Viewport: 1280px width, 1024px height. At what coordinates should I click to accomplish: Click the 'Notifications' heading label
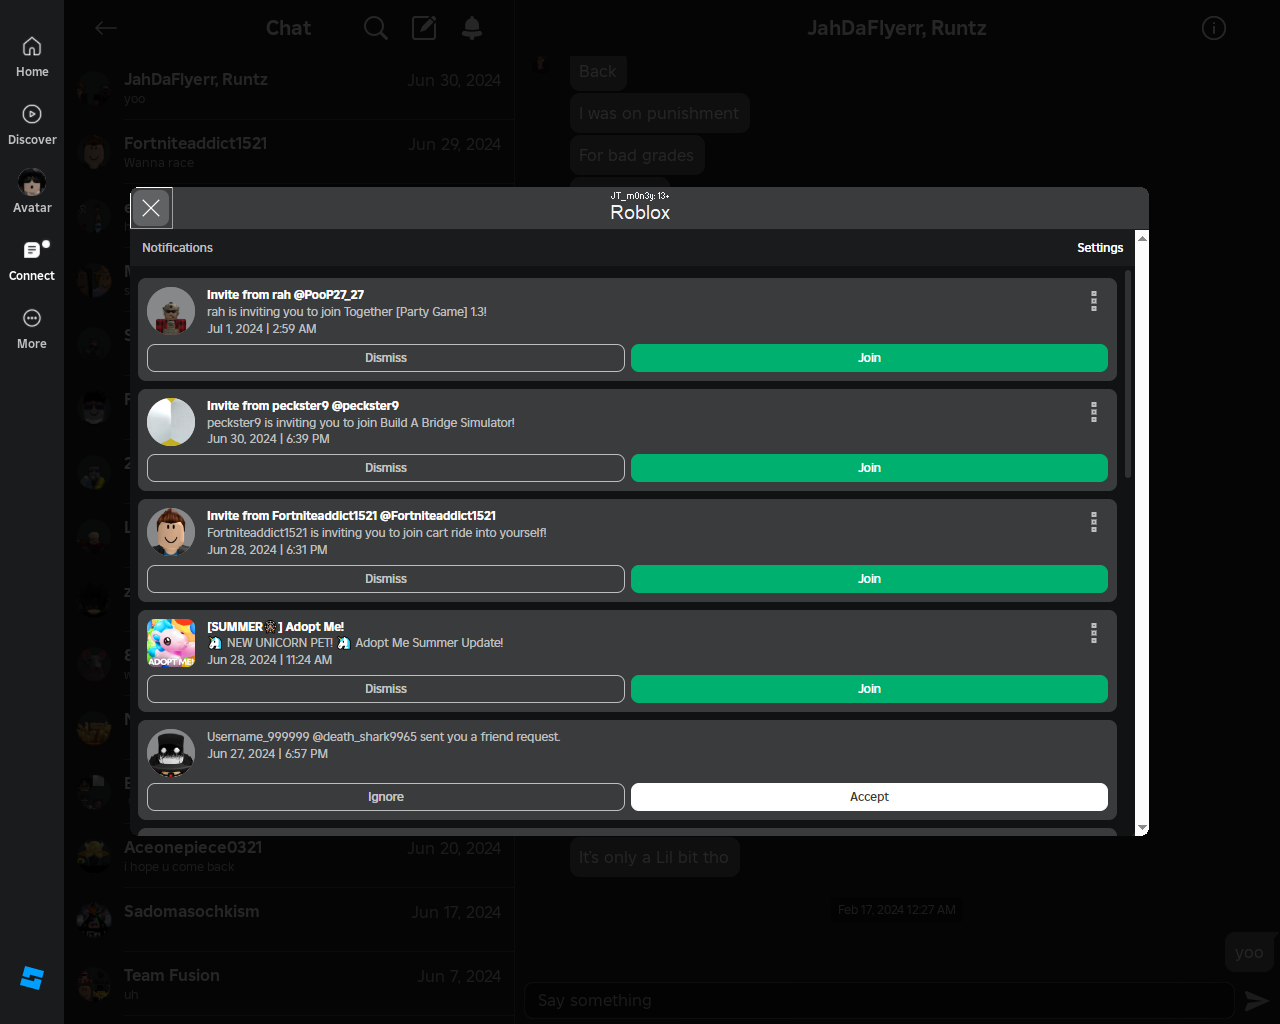point(177,248)
